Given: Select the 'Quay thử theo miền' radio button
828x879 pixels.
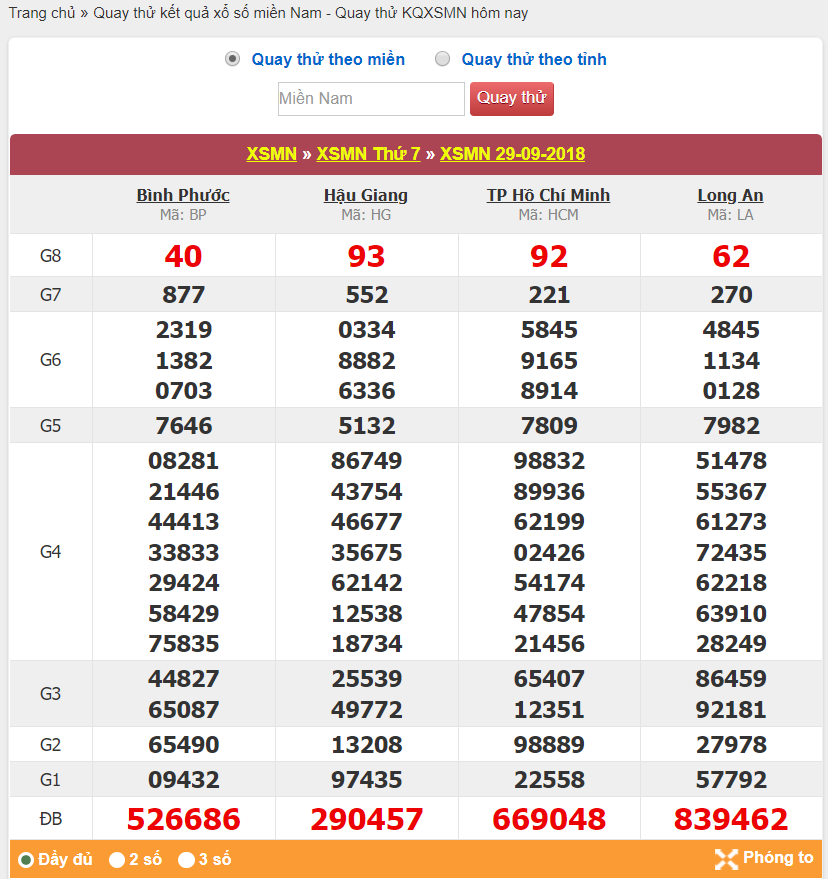Looking at the screenshot, I should [x=233, y=59].
